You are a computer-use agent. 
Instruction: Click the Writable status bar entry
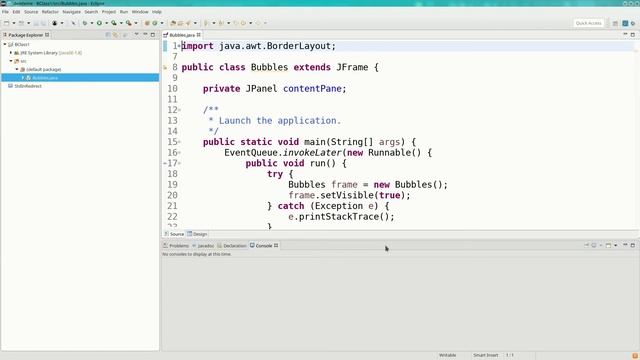[447, 355]
